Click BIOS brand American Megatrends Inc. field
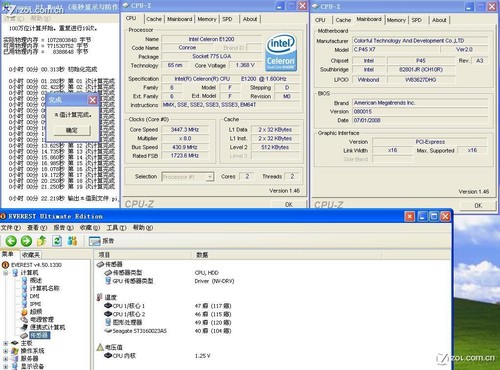Image resolution: width=500 pixels, height=370 pixels. (420, 103)
